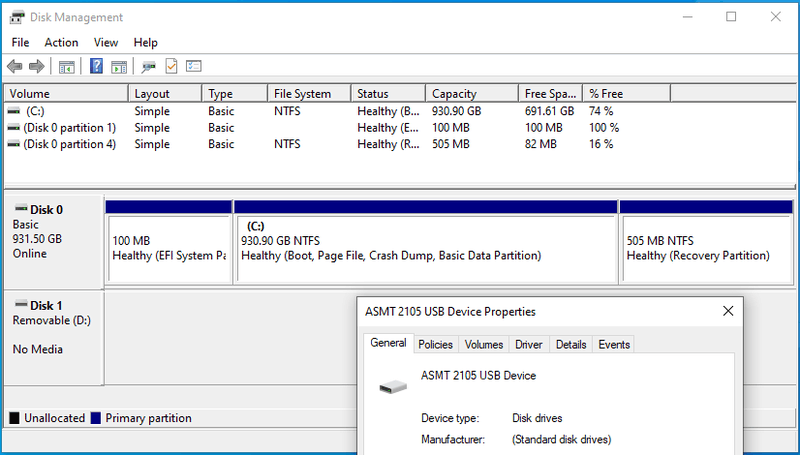Open the Help menu

click(x=145, y=42)
